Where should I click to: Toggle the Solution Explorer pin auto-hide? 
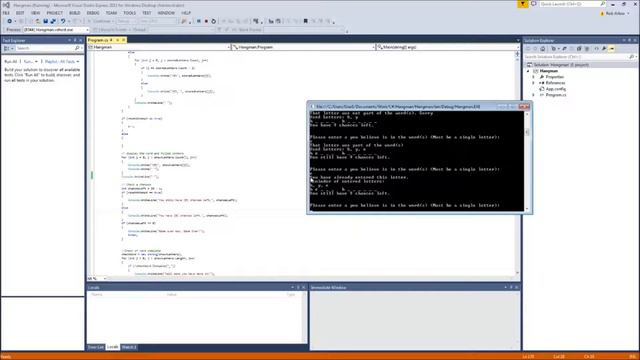pyautogui.click(x=629, y=40)
